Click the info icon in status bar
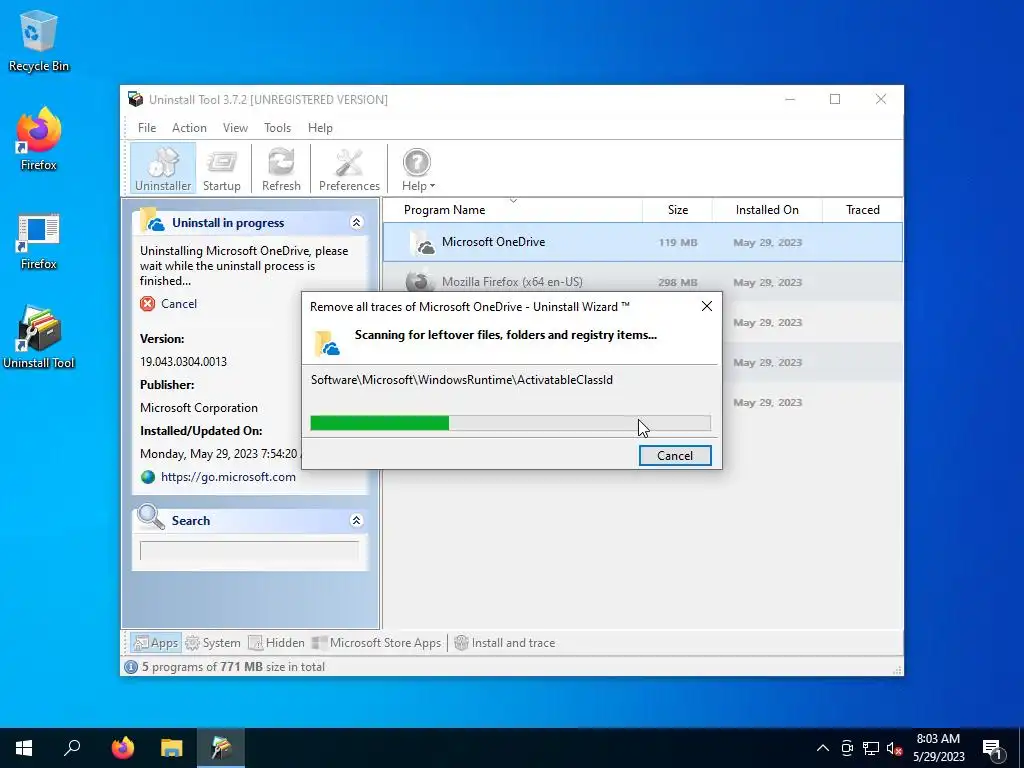 tap(131, 667)
